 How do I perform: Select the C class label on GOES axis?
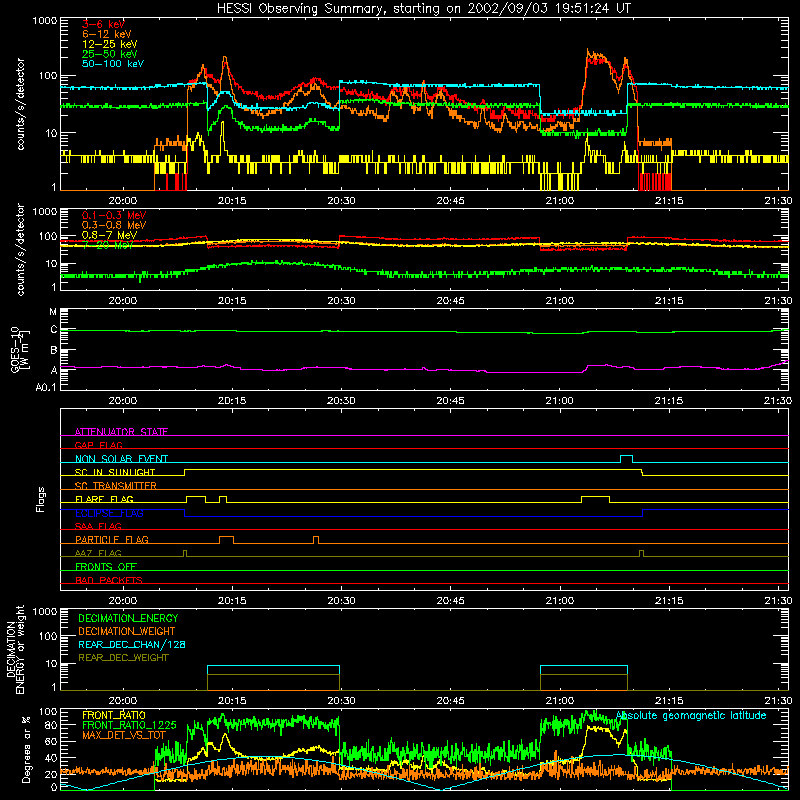[x=54, y=330]
